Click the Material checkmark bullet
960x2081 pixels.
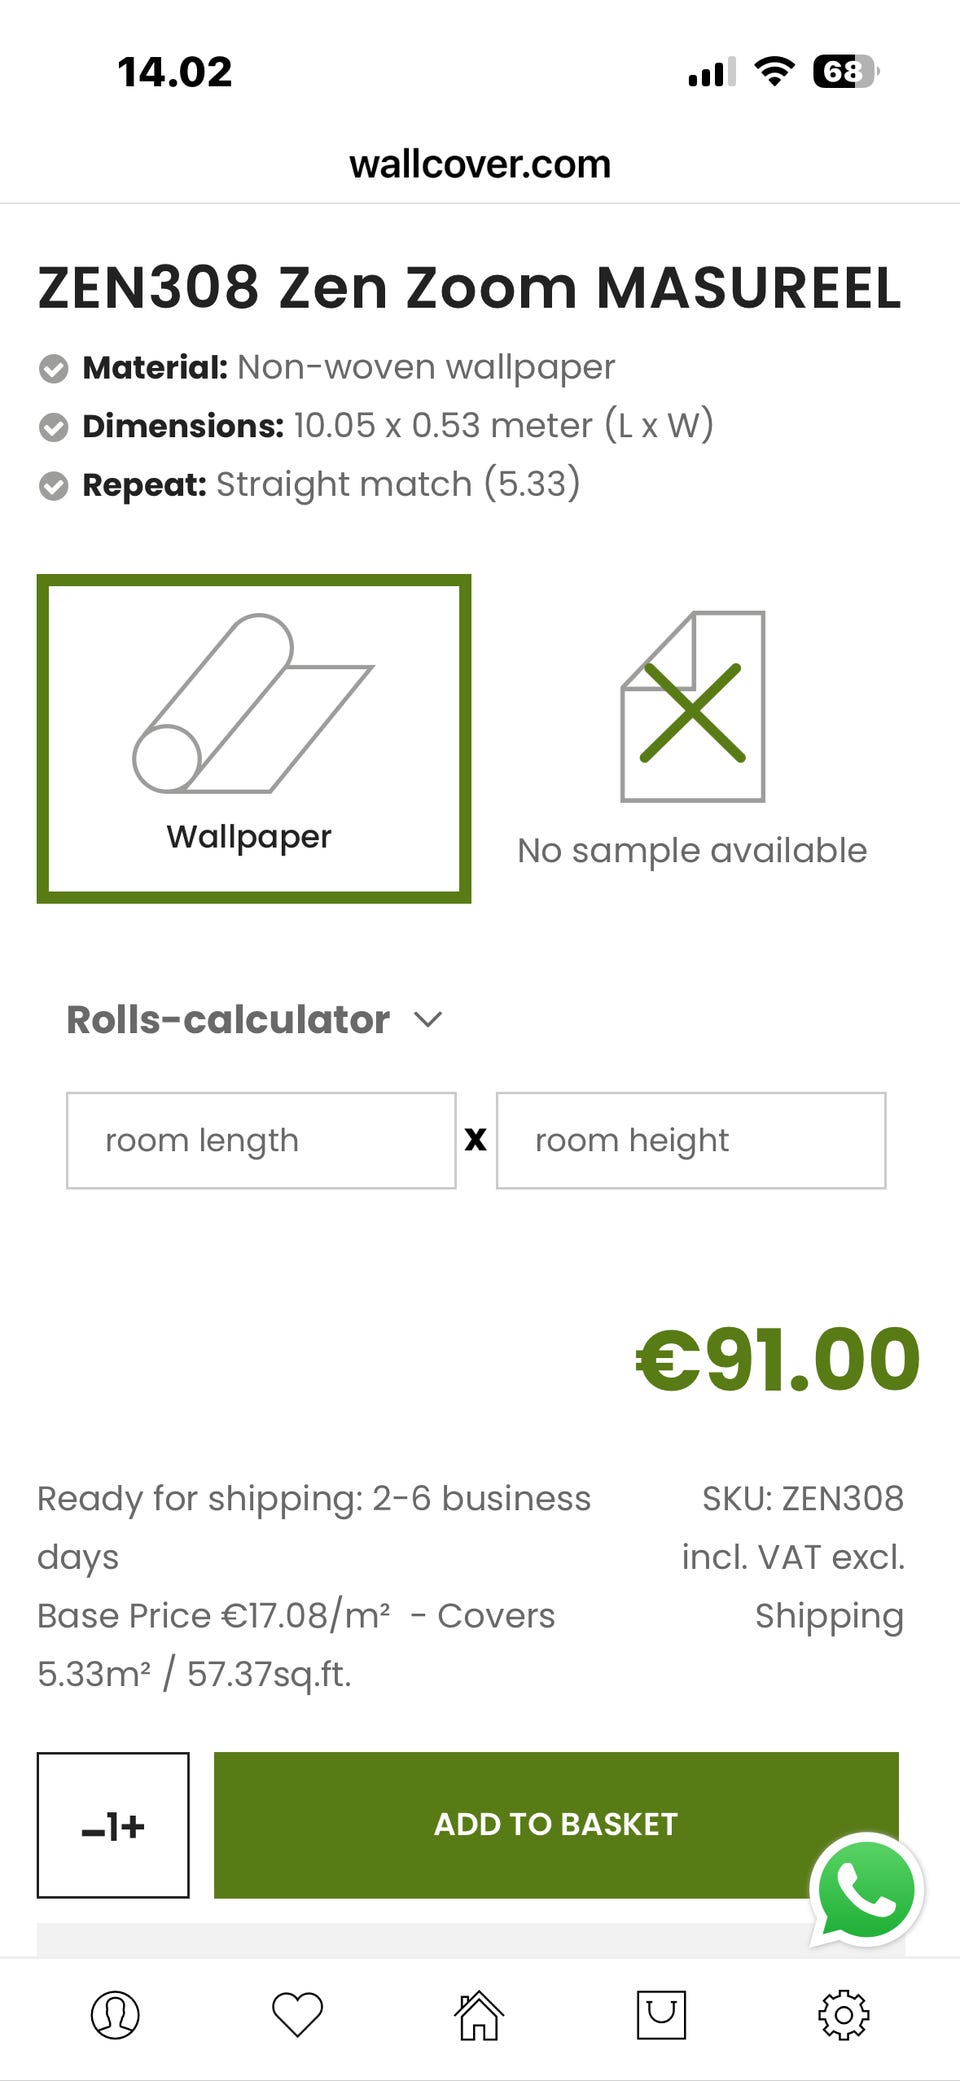[53, 369]
